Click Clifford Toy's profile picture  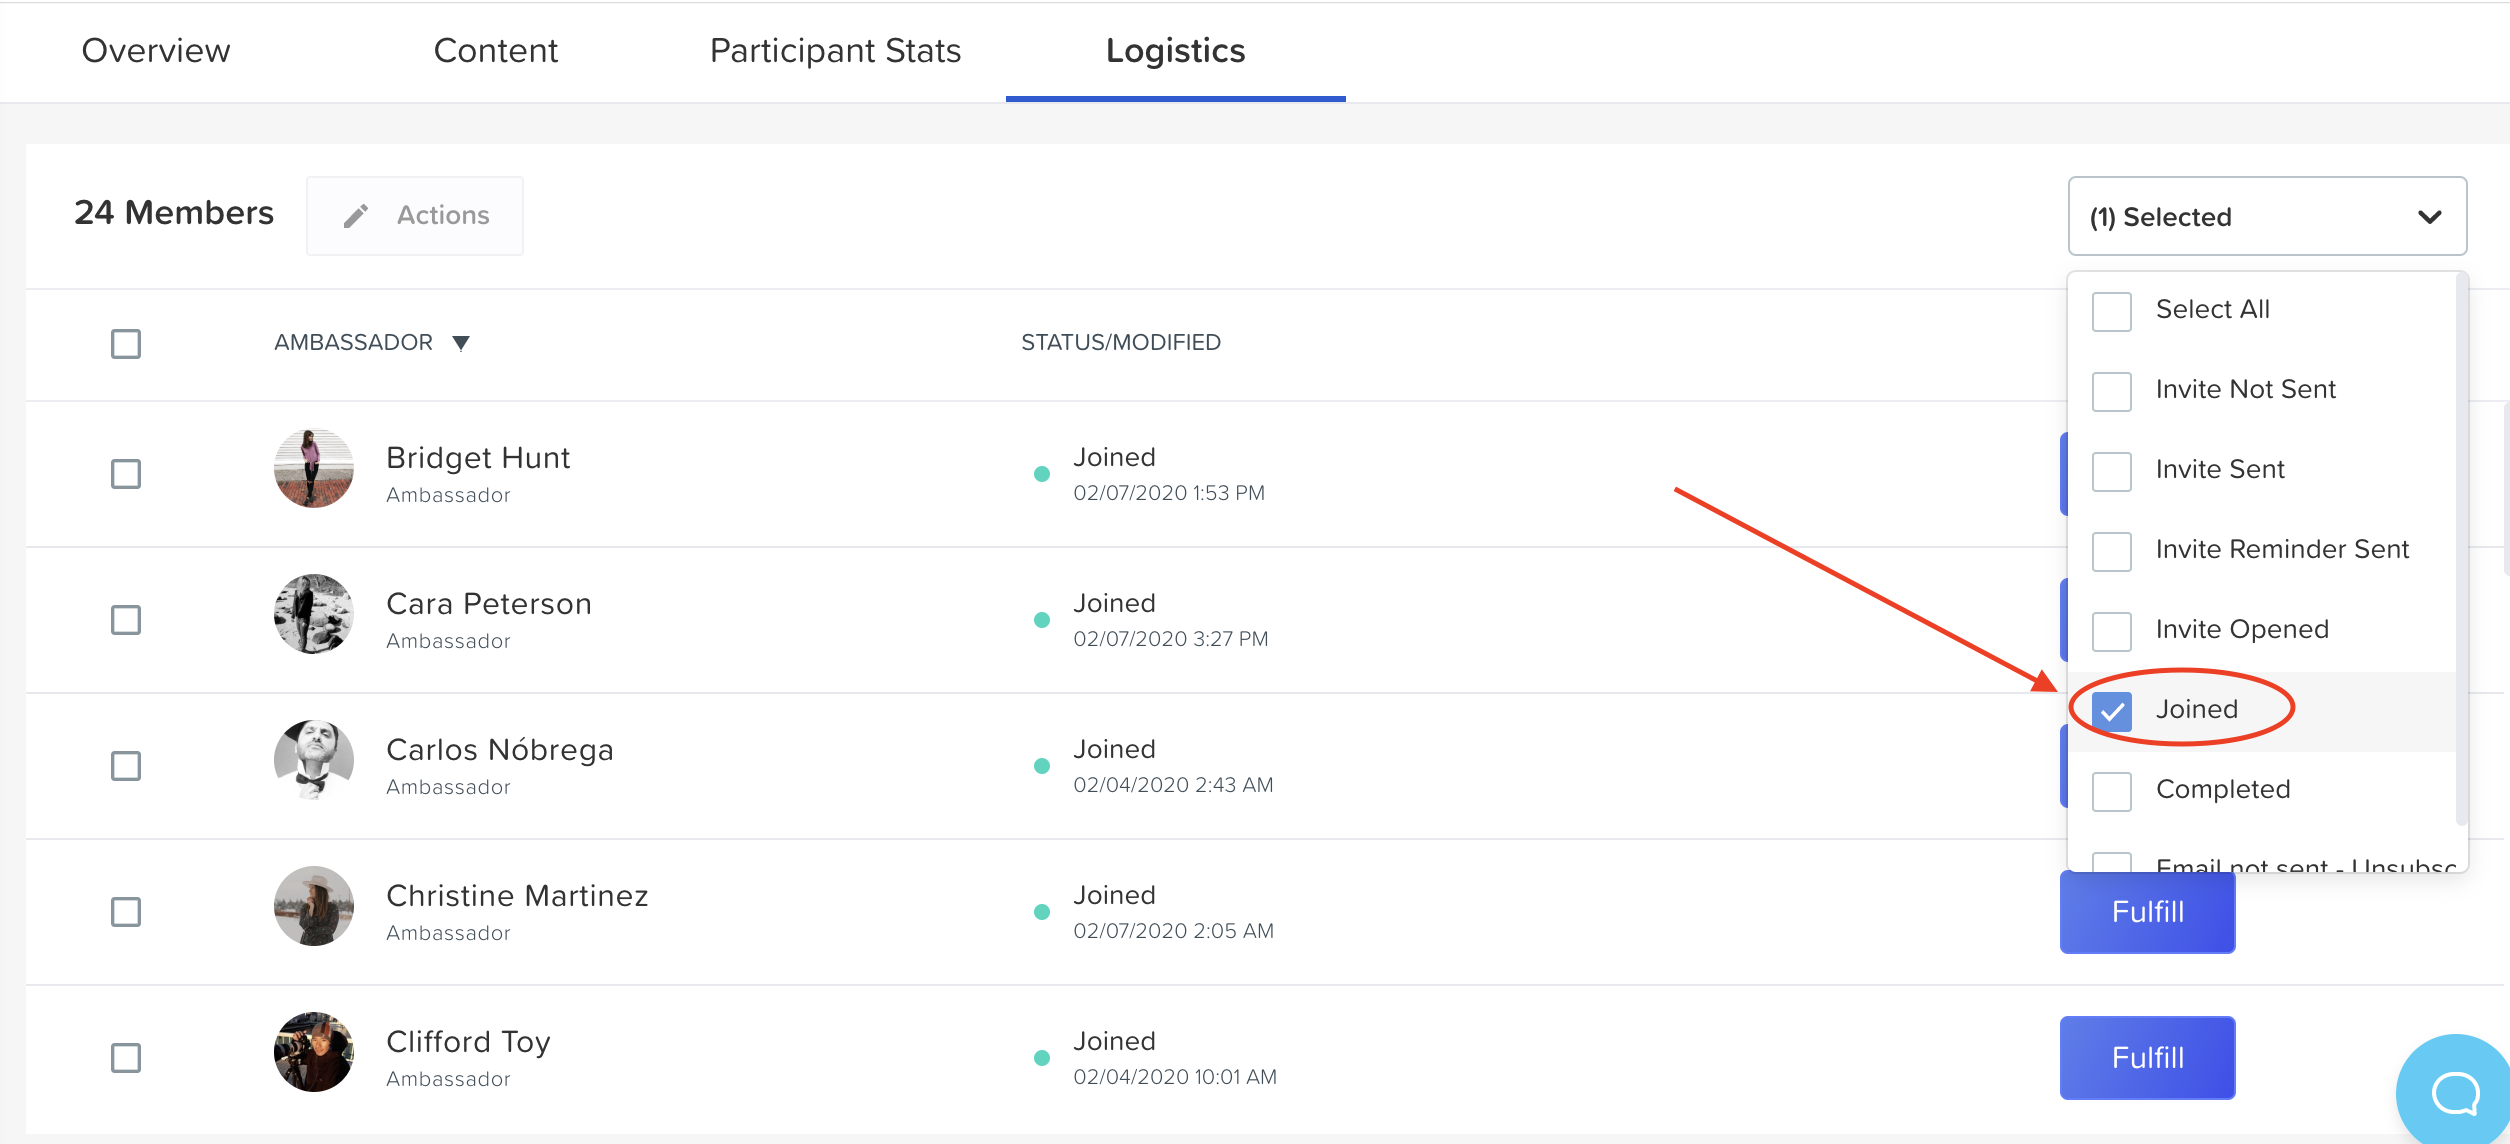313,1052
